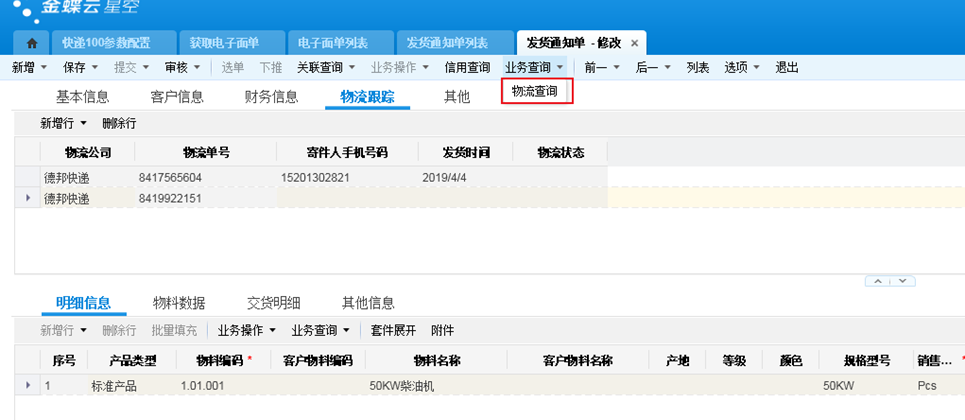965x420 pixels.
Task: Switch to the 财务信息 tab
Action: pos(271,97)
